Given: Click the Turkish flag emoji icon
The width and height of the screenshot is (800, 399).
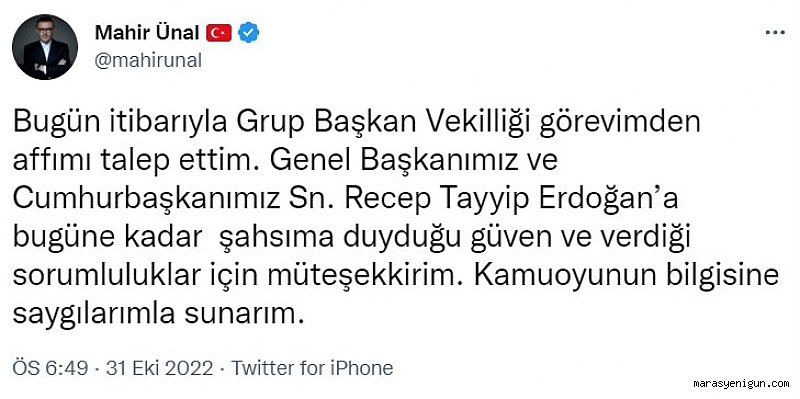Looking at the screenshot, I should 219,33.
